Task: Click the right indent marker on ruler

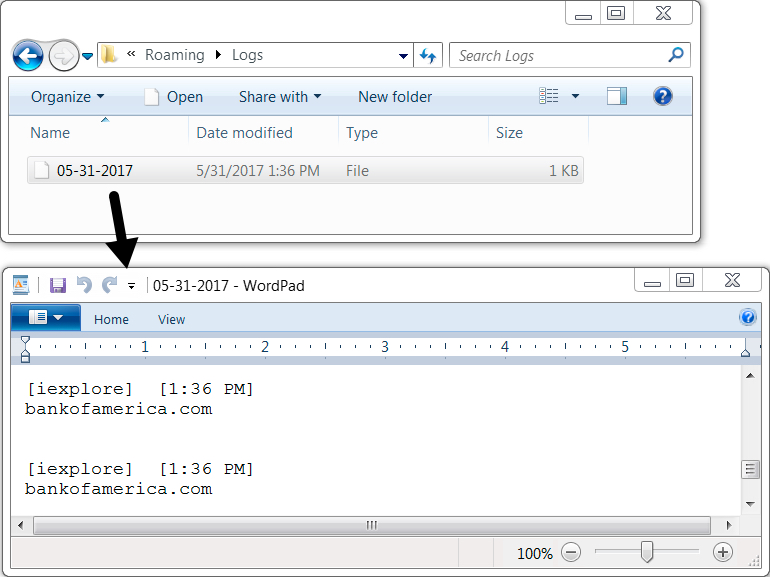Action: (x=745, y=352)
